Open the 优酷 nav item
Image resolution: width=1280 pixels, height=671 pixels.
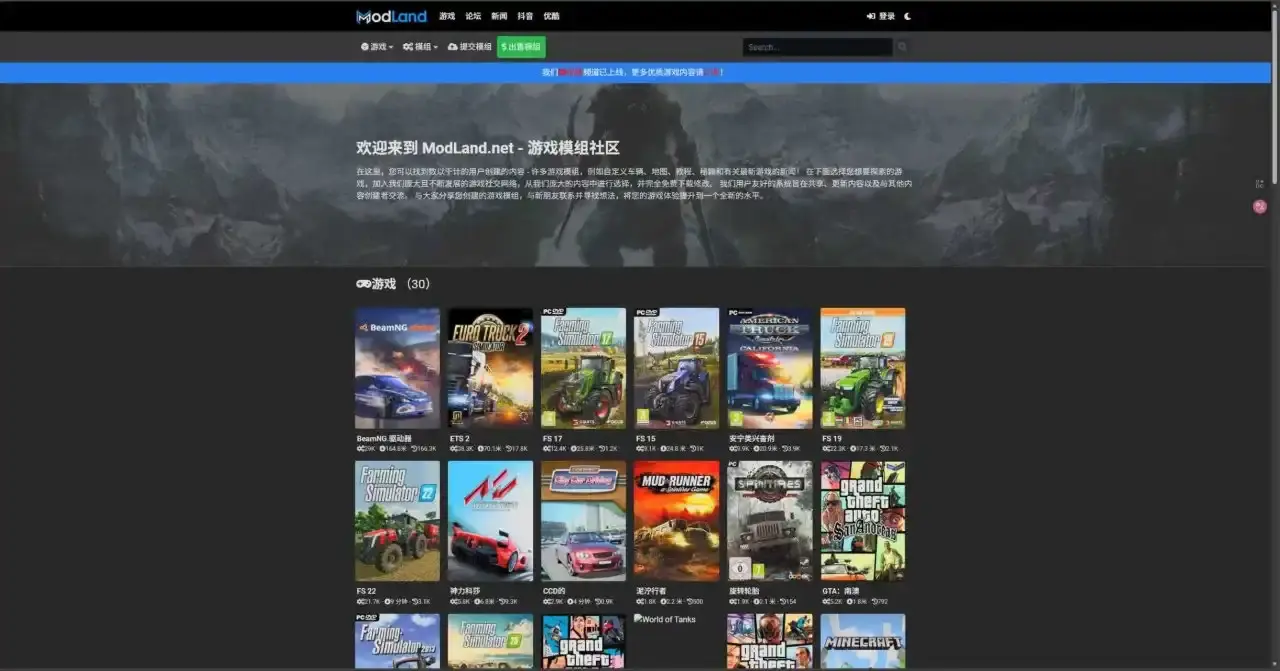tap(551, 16)
